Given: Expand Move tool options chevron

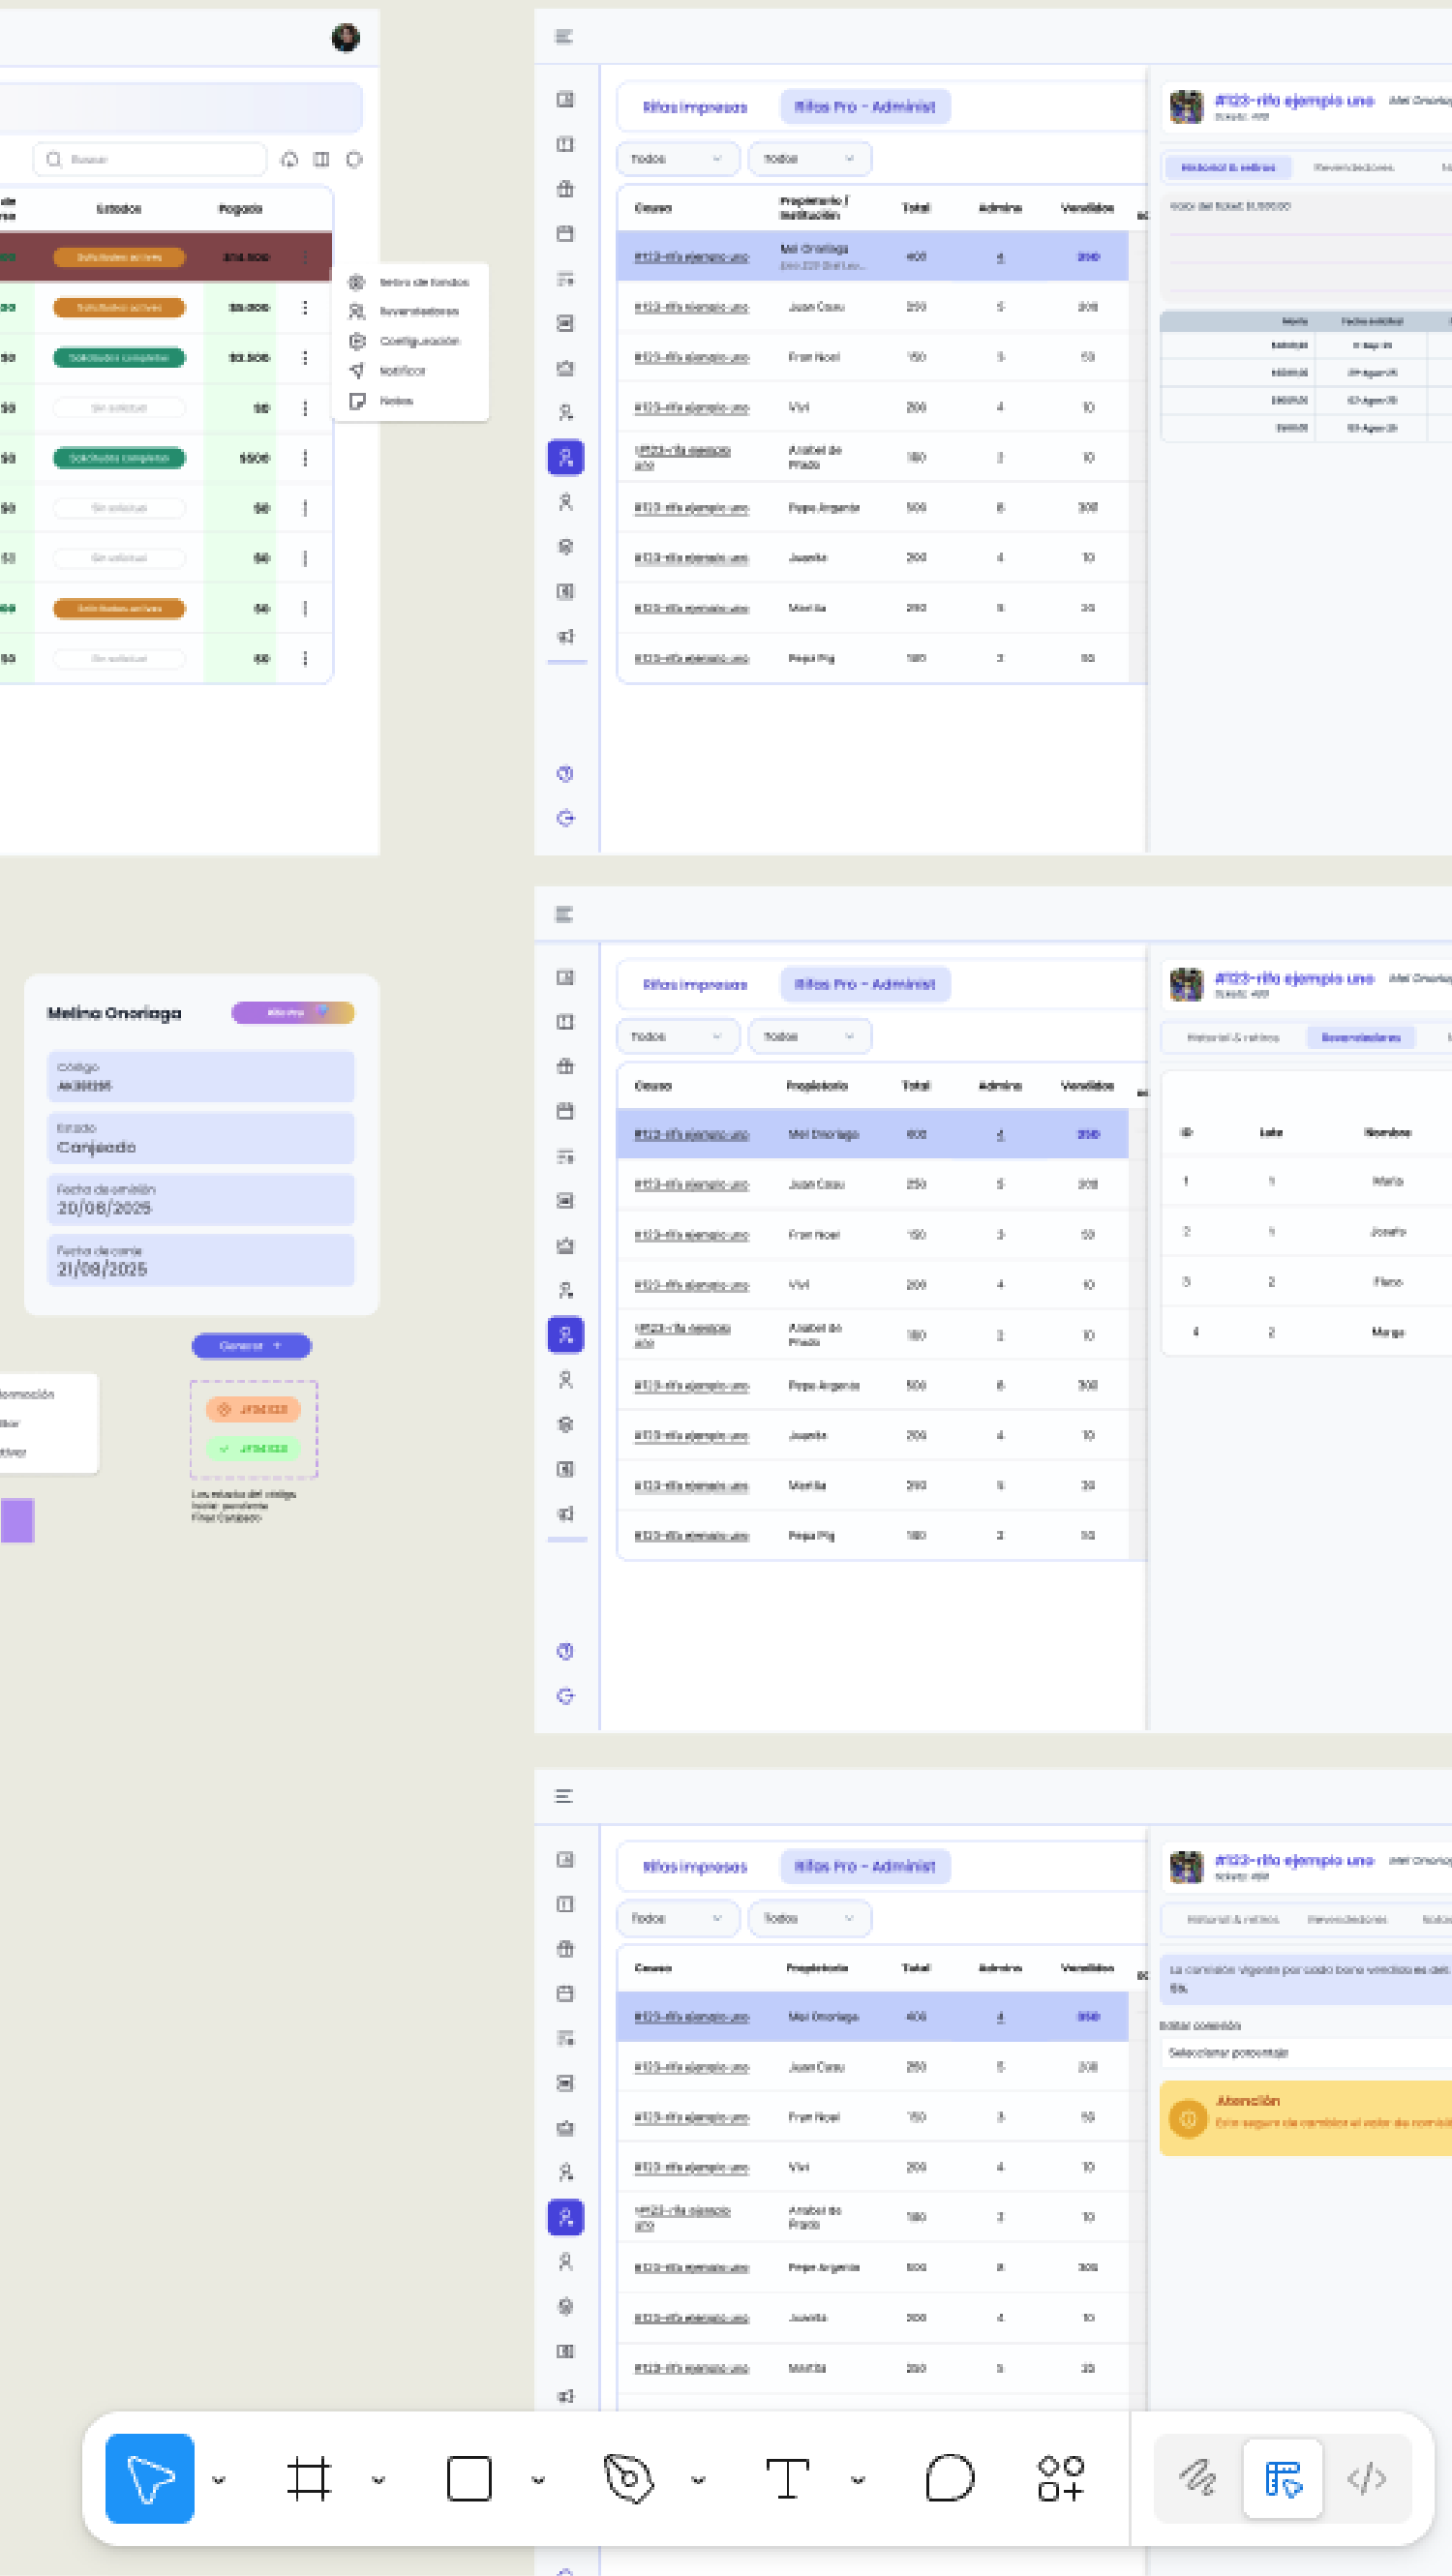Looking at the screenshot, I should [219, 2480].
